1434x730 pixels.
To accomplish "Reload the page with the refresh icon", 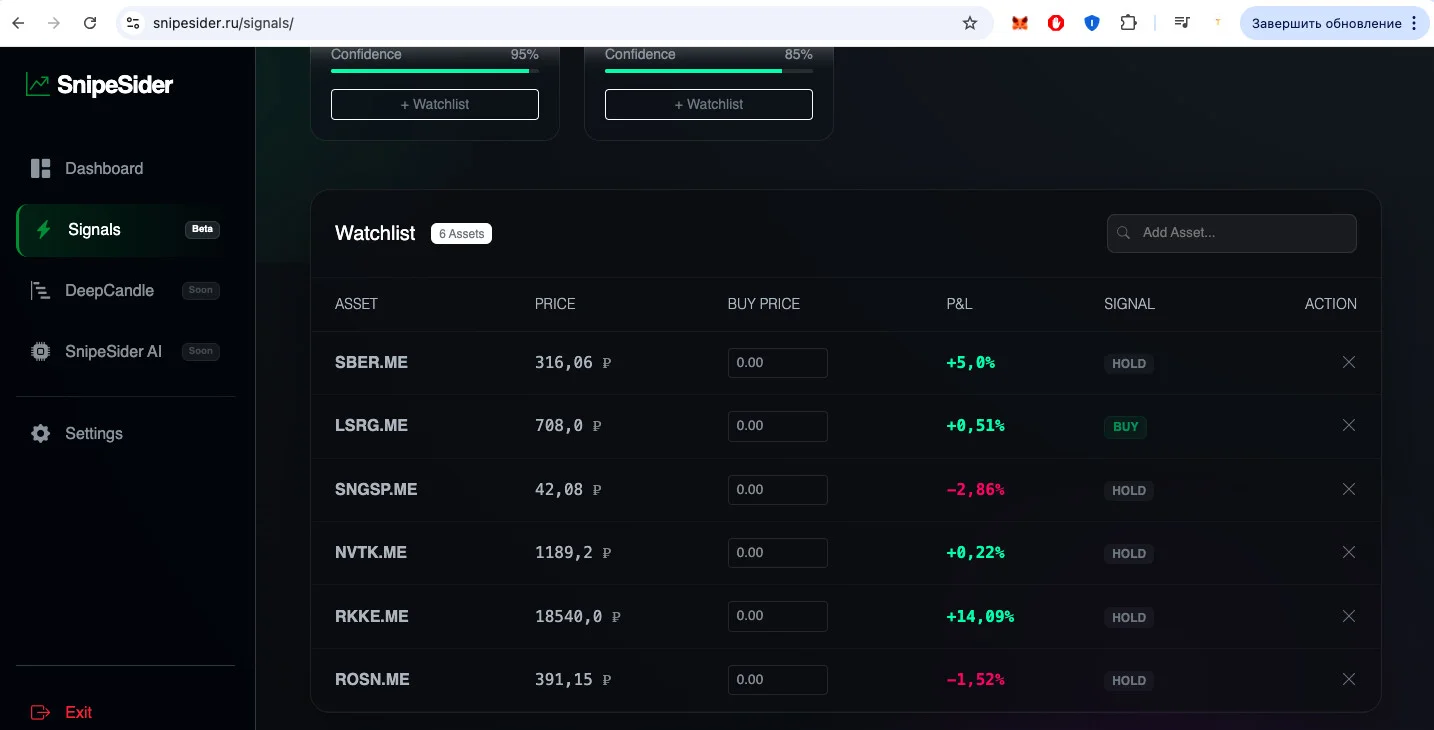I will (x=90, y=23).
